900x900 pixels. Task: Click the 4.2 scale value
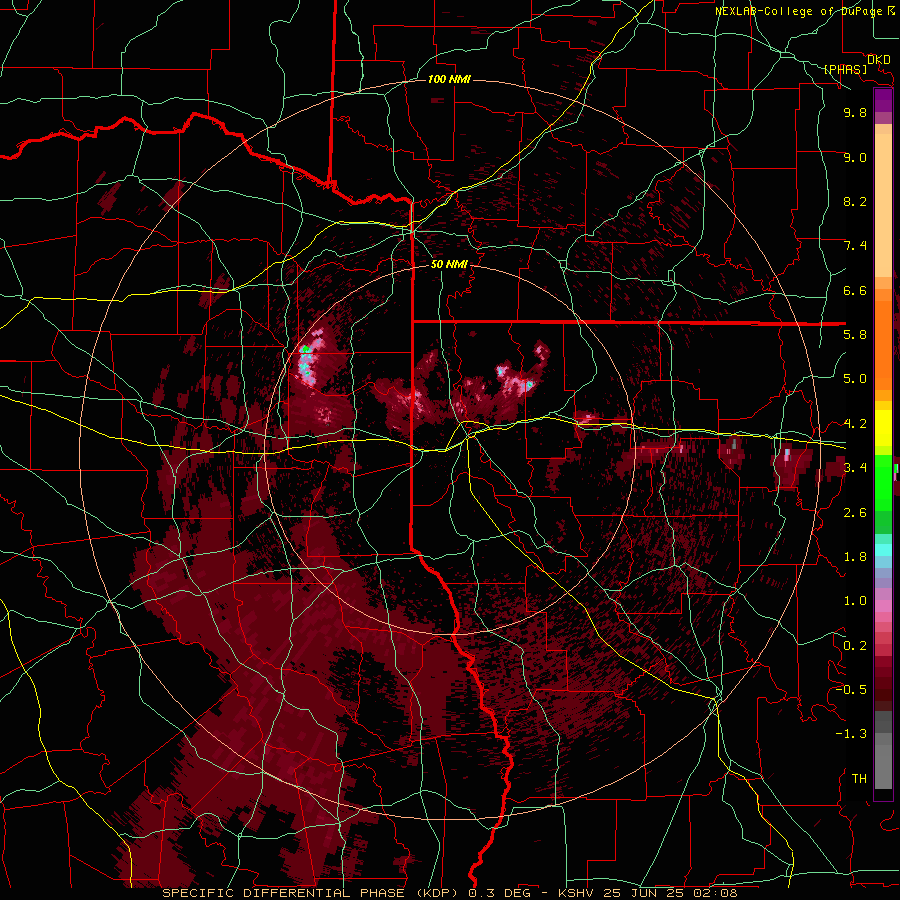click(x=855, y=424)
